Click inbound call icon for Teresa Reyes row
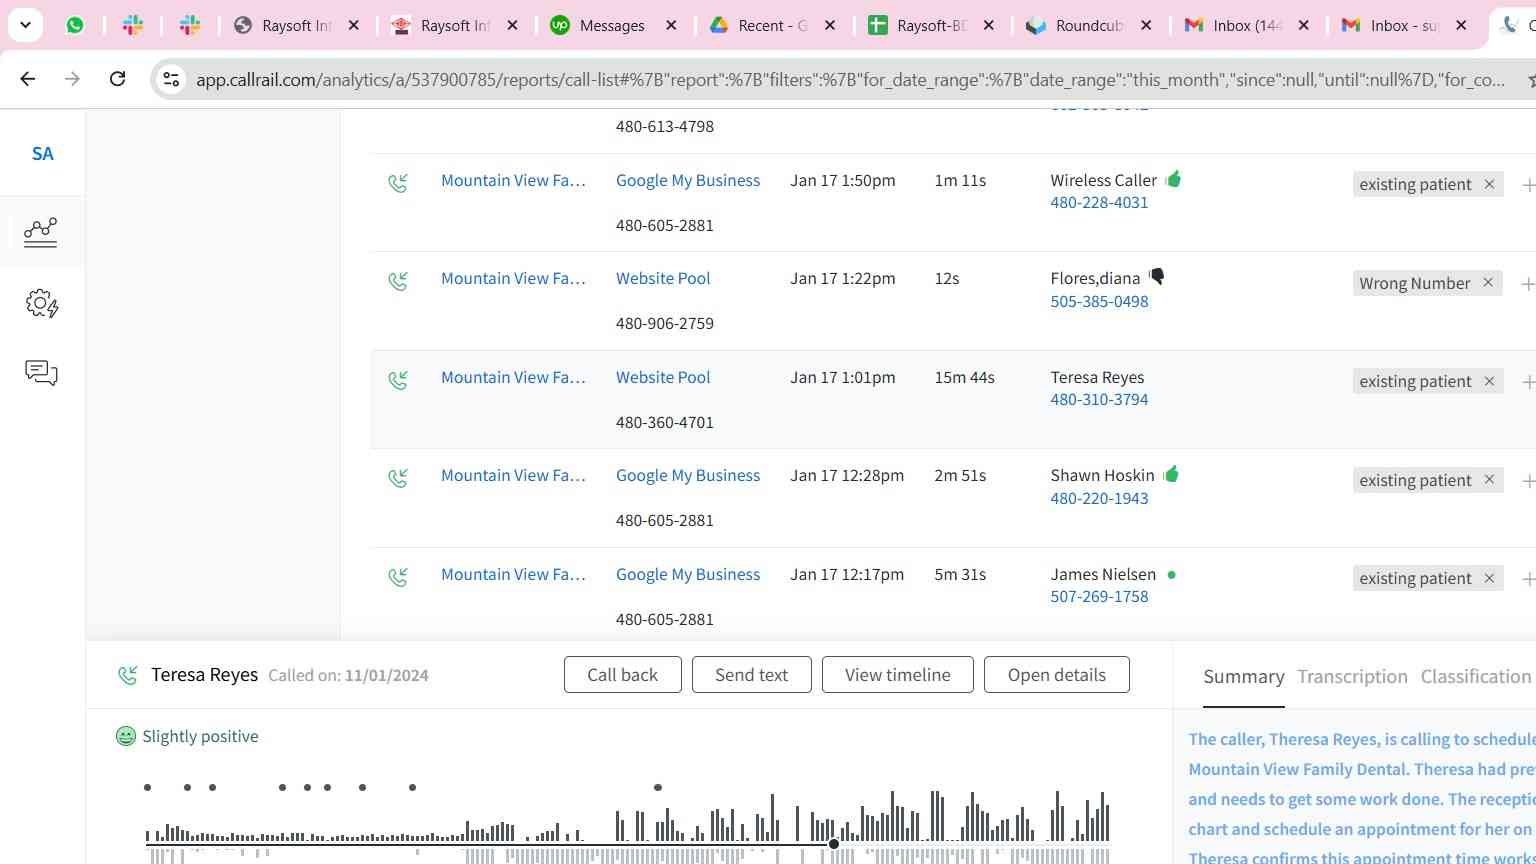1536x864 pixels. (398, 380)
